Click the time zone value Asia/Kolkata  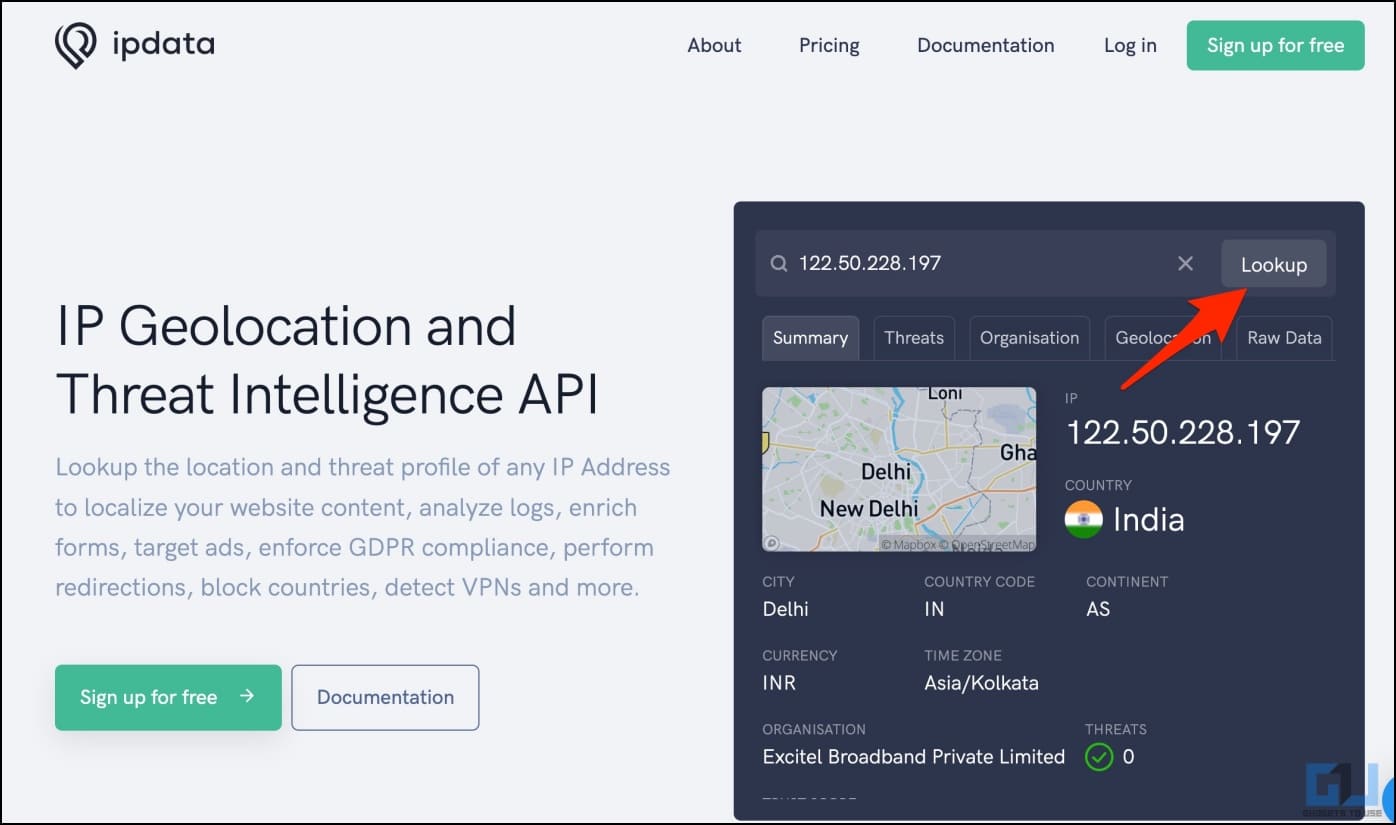pyautogui.click(x=981, y=684)
